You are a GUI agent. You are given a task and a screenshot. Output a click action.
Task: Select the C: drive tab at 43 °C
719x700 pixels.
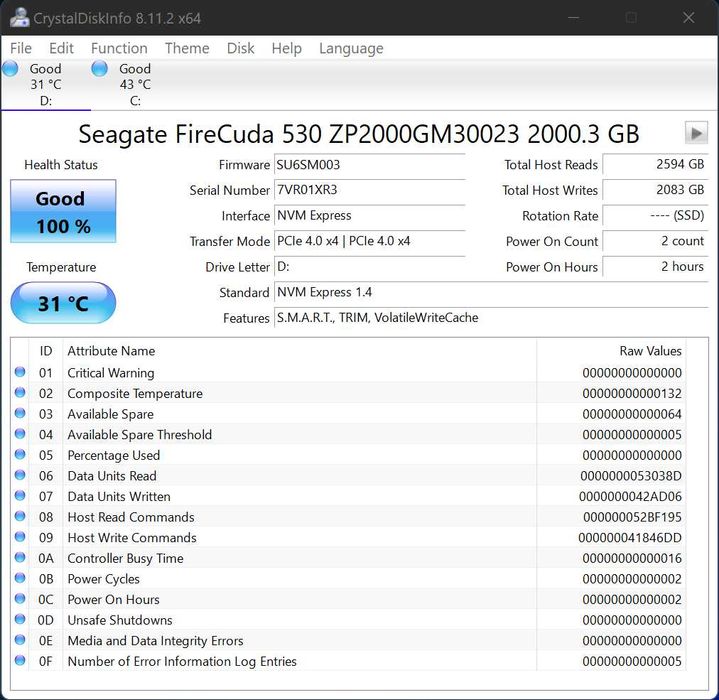click(135, 85)
